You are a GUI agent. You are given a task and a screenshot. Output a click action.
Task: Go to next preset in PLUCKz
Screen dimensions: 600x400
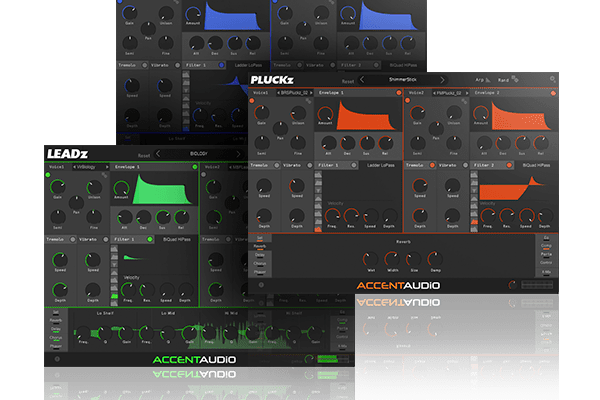[442, 80]
